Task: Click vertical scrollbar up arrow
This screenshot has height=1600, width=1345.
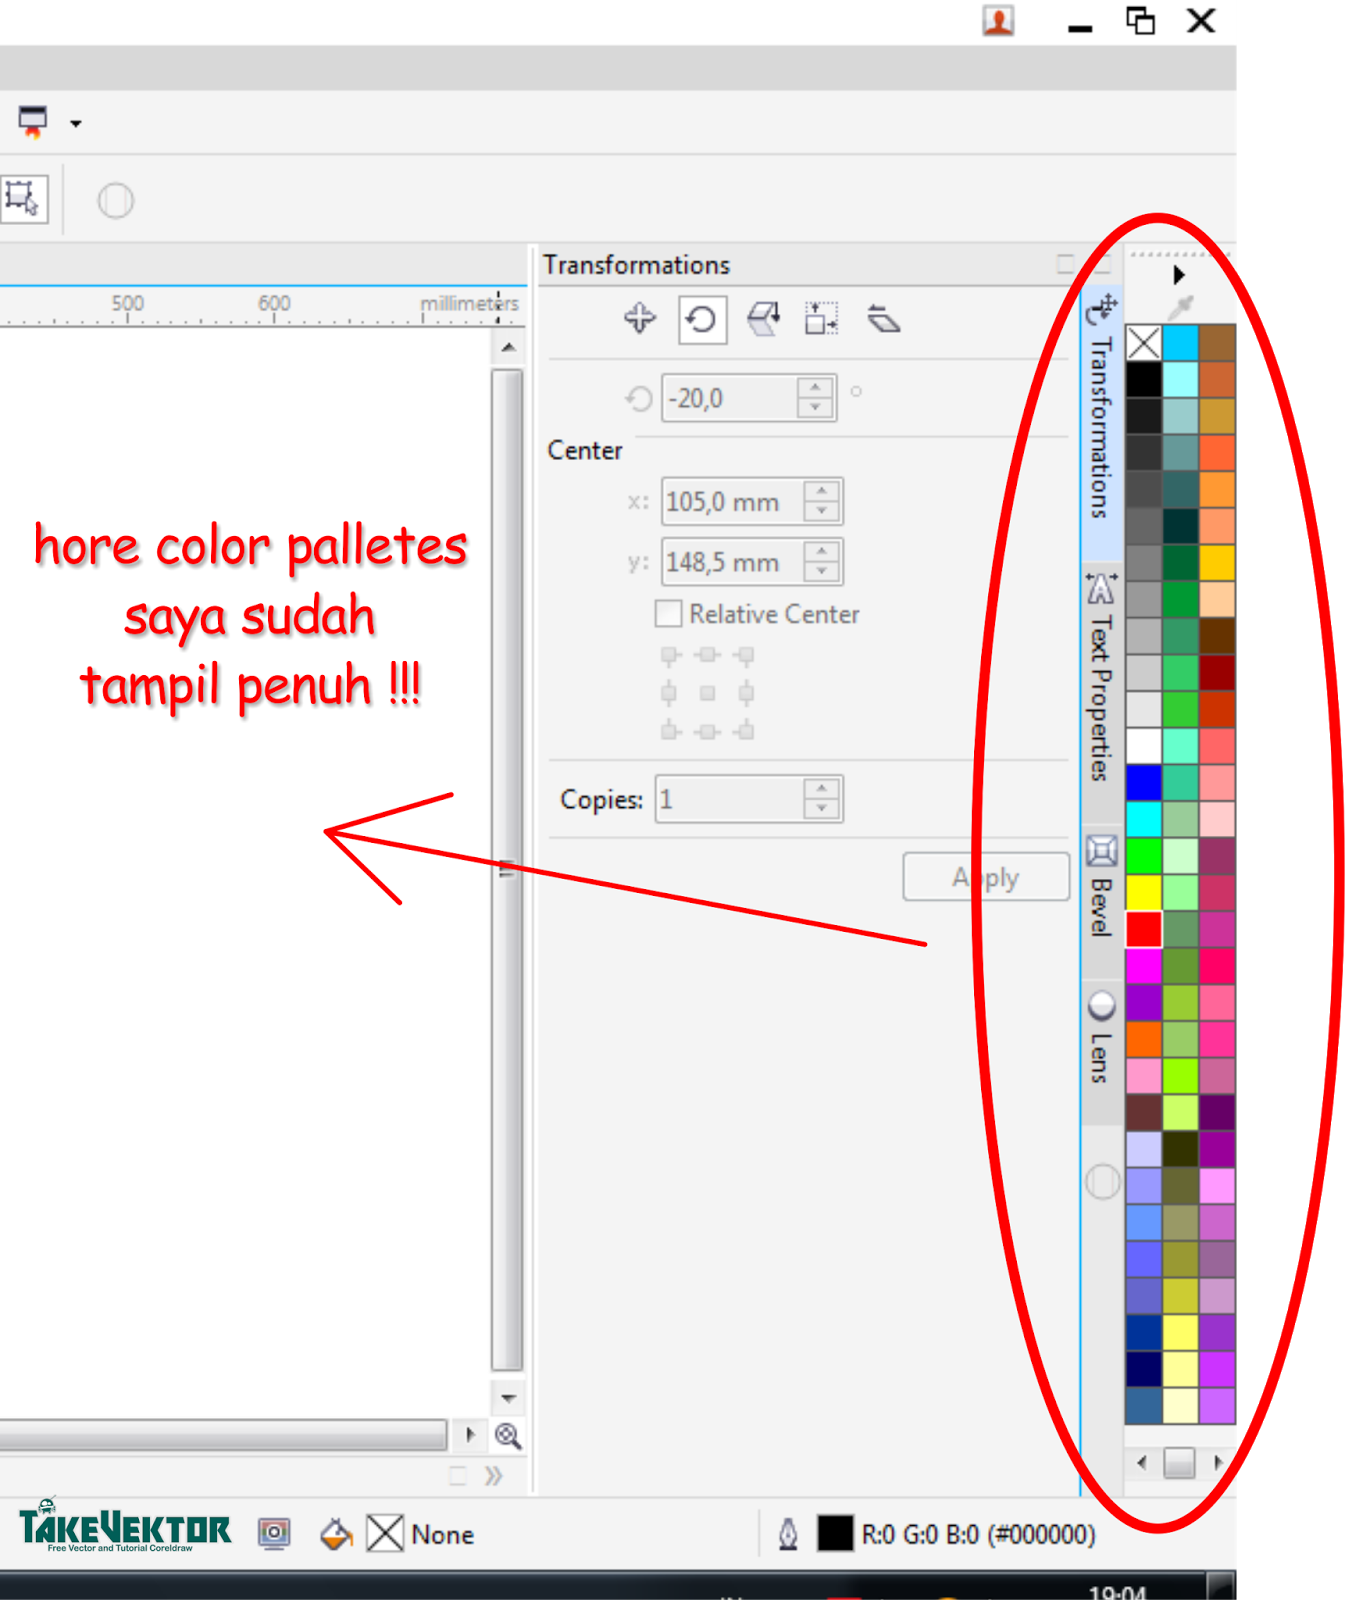Action: tap(508, 348)
